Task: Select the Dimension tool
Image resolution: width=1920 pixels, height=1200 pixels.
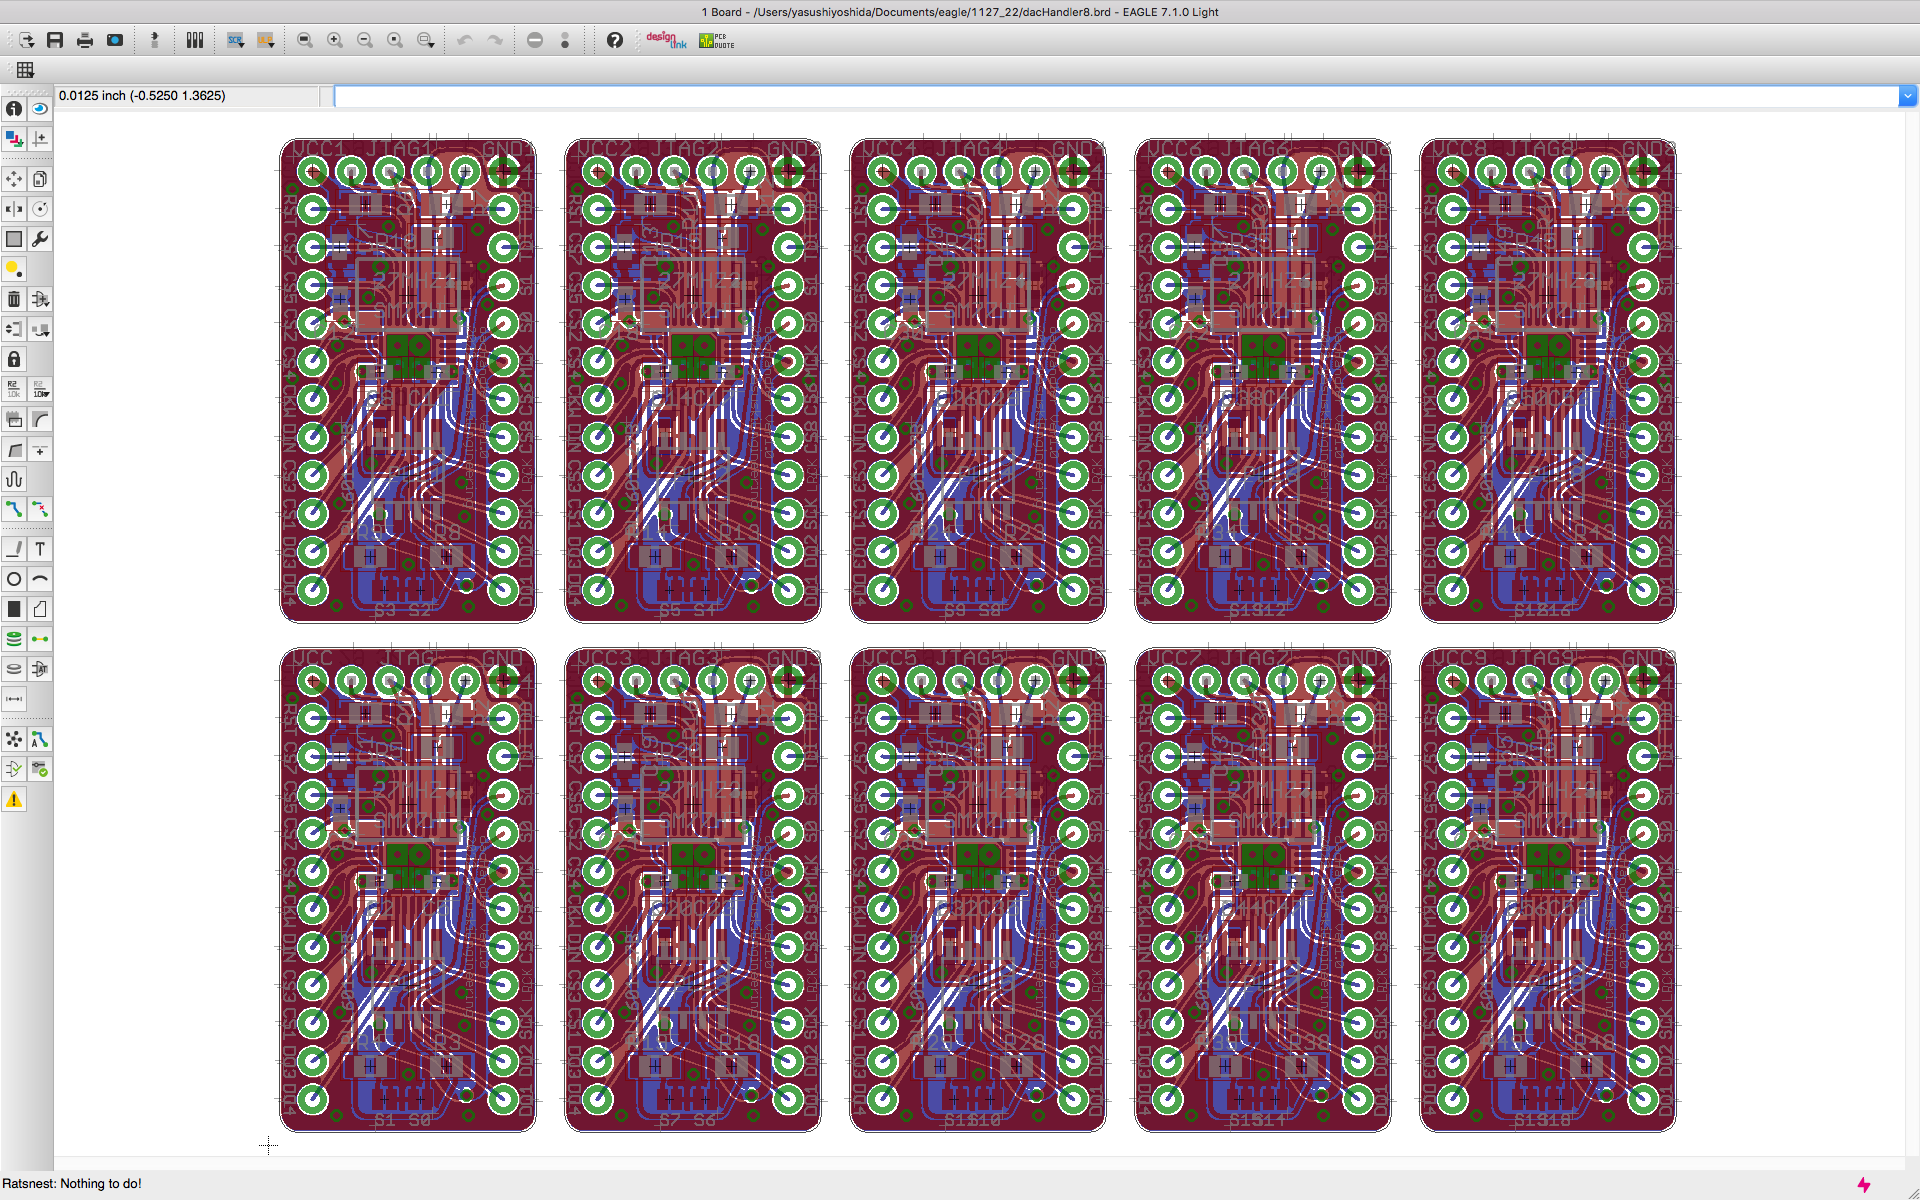Action: click(x=14, y=699)
